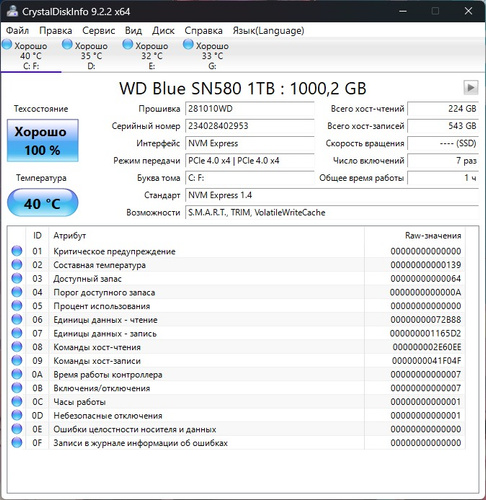The width and height of the screenshot is (486, 500).
Task: Click the Прошивка firmware field 281010WD
Action: click(x=250, y=109)
